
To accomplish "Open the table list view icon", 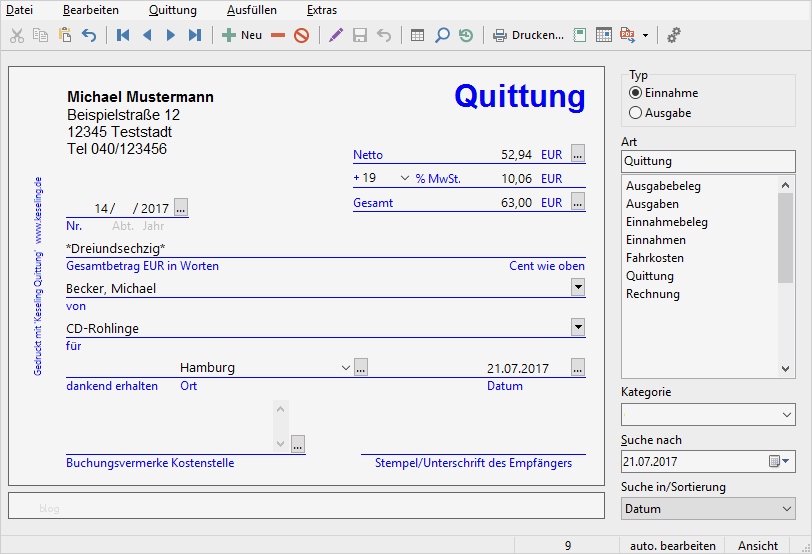I will pos(417,35).
